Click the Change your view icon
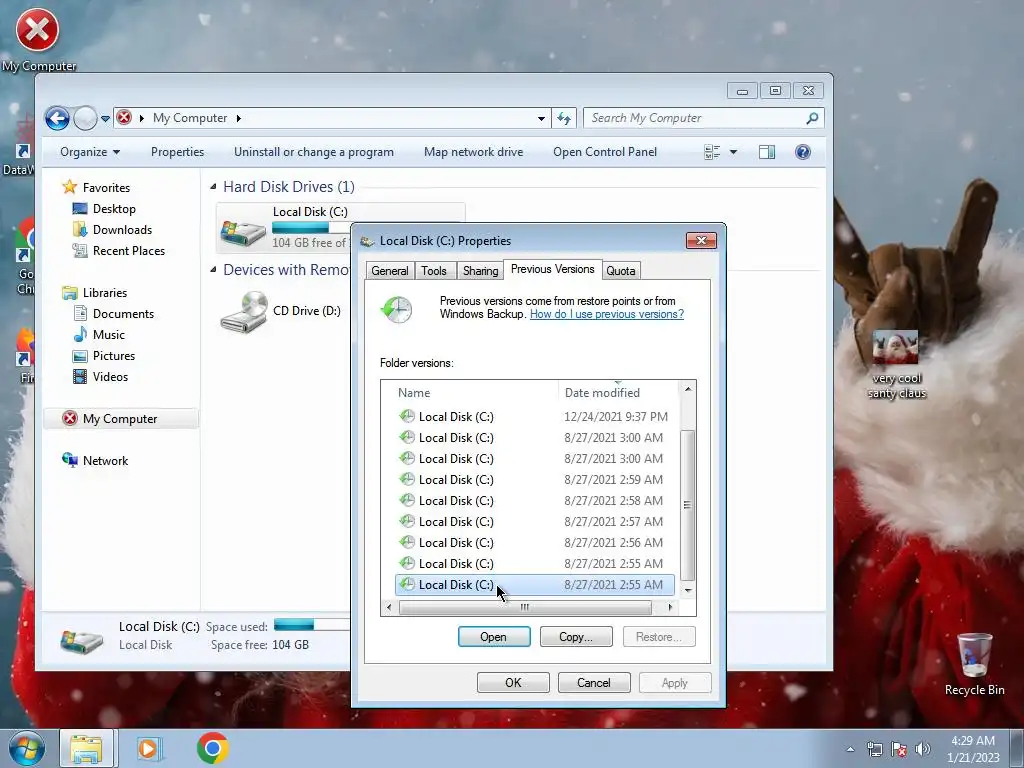The width and height of the screenshot is (1024, 768). pos(712,152)
